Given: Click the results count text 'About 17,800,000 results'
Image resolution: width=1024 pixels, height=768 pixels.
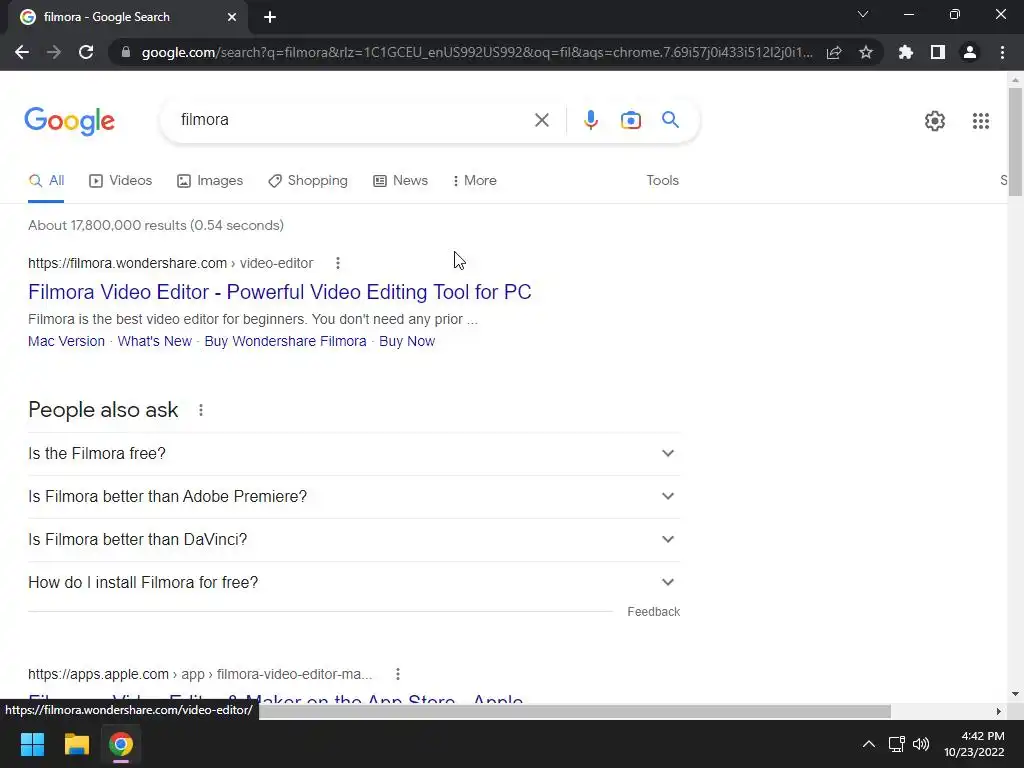Looking at the screenshot, I should point(155,225).
